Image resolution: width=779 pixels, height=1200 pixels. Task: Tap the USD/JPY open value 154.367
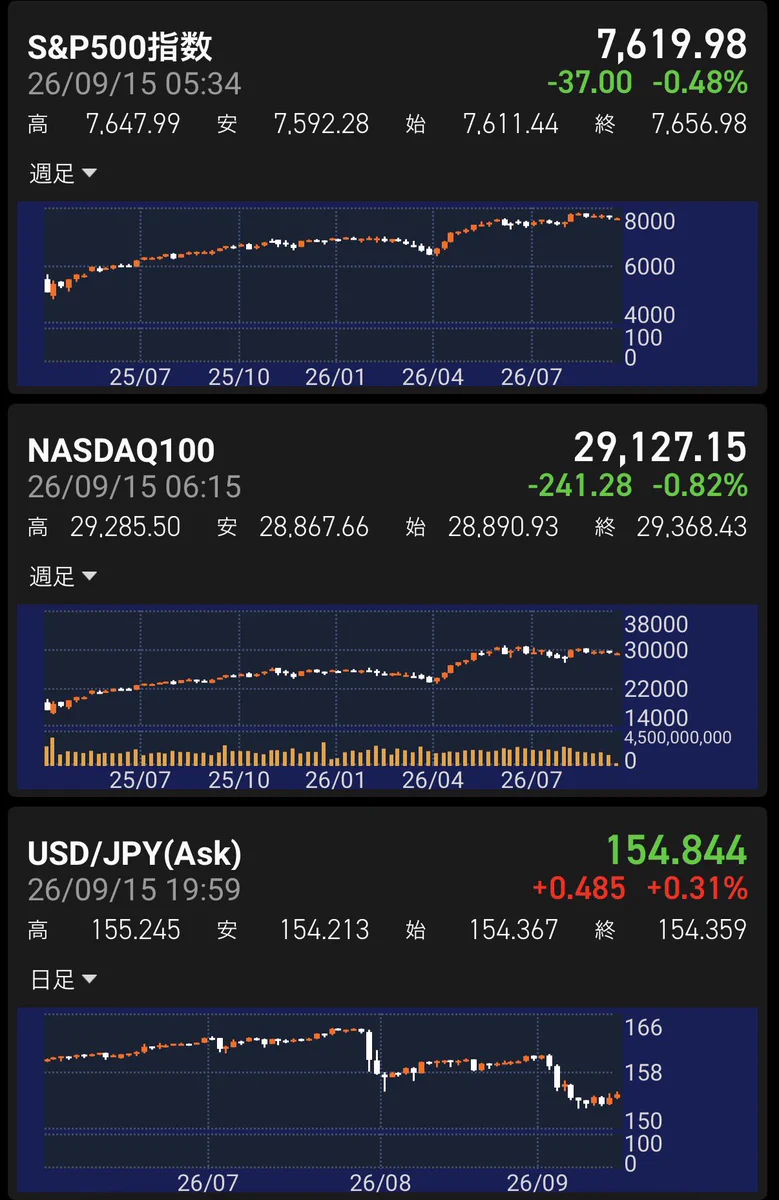click(x=514, y=930)
